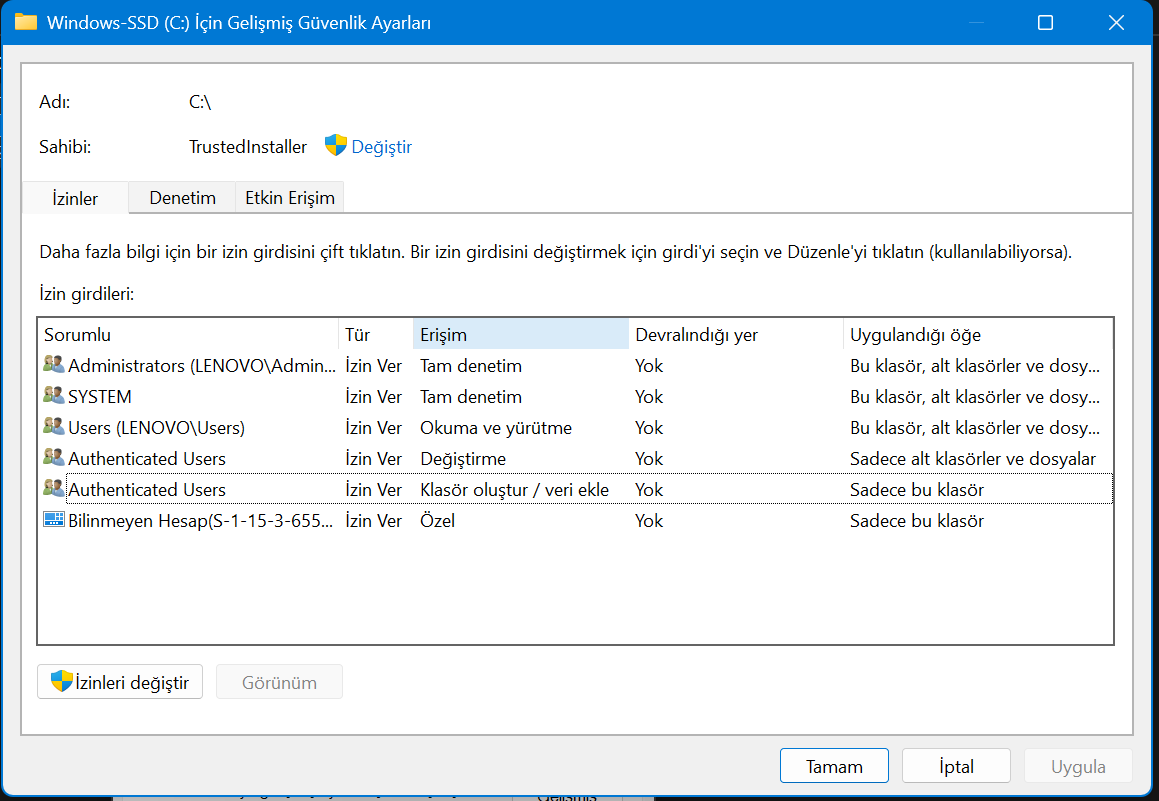Click the shield icon beside Değiştir

click(x=336, y=146)
